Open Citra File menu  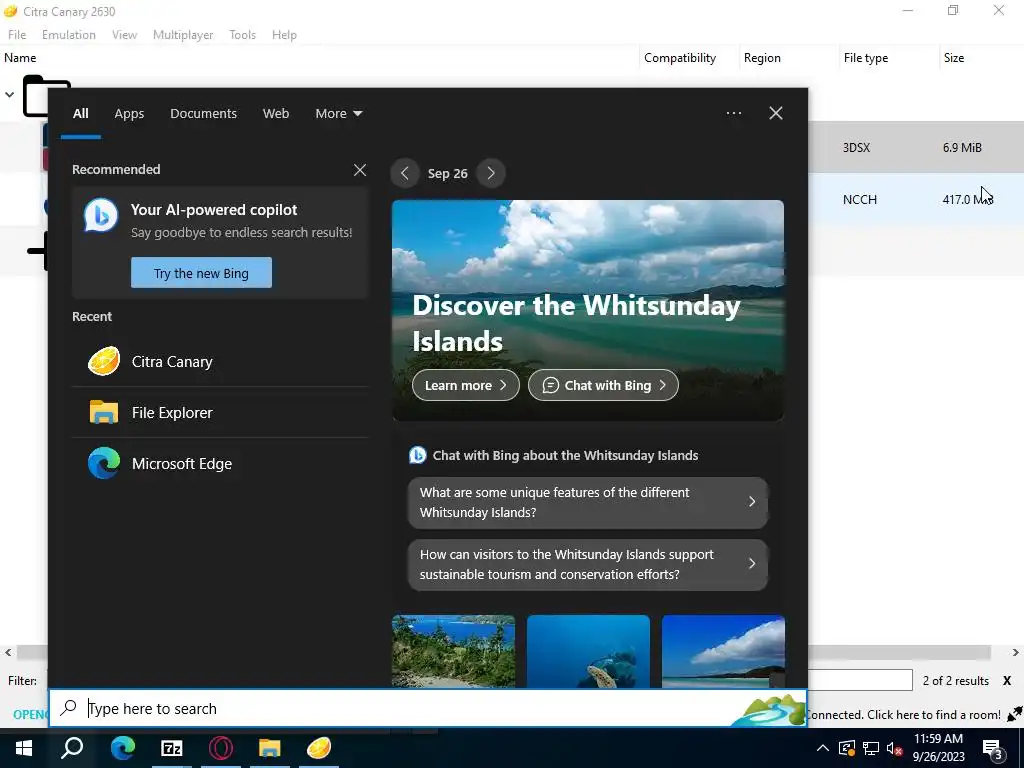[x=17, y=35]
